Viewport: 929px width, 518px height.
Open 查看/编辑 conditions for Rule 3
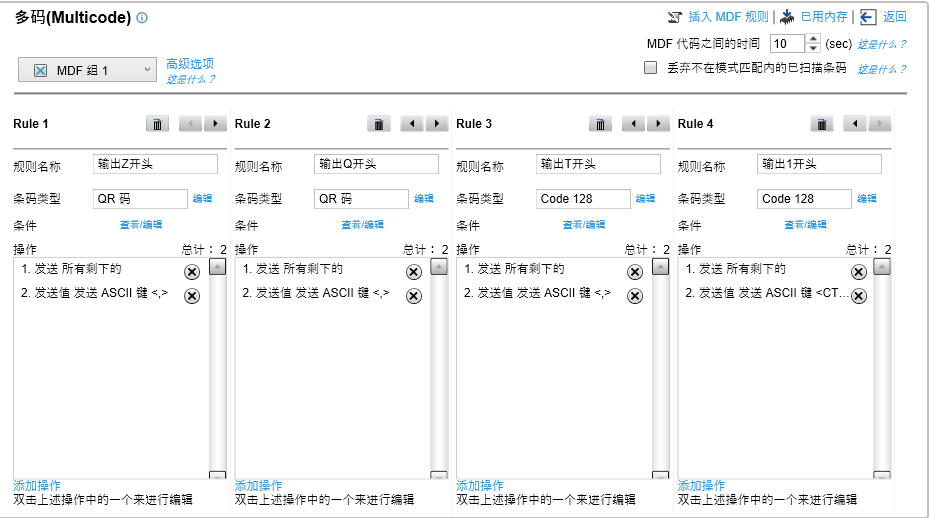583,225
